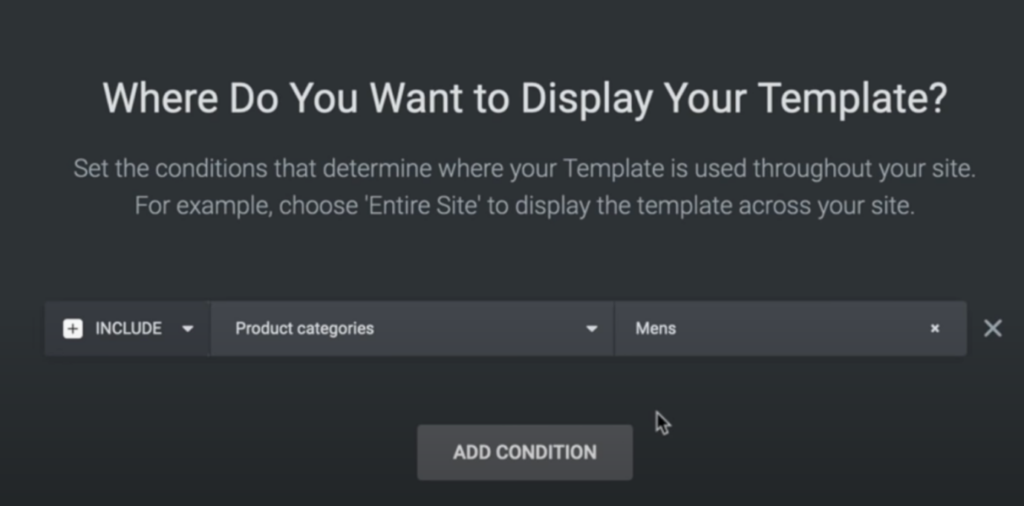The height and width of the screenshot is (506, 1024).
Task: Click the 'Set the conditions' description line
Action: point(524,168)
